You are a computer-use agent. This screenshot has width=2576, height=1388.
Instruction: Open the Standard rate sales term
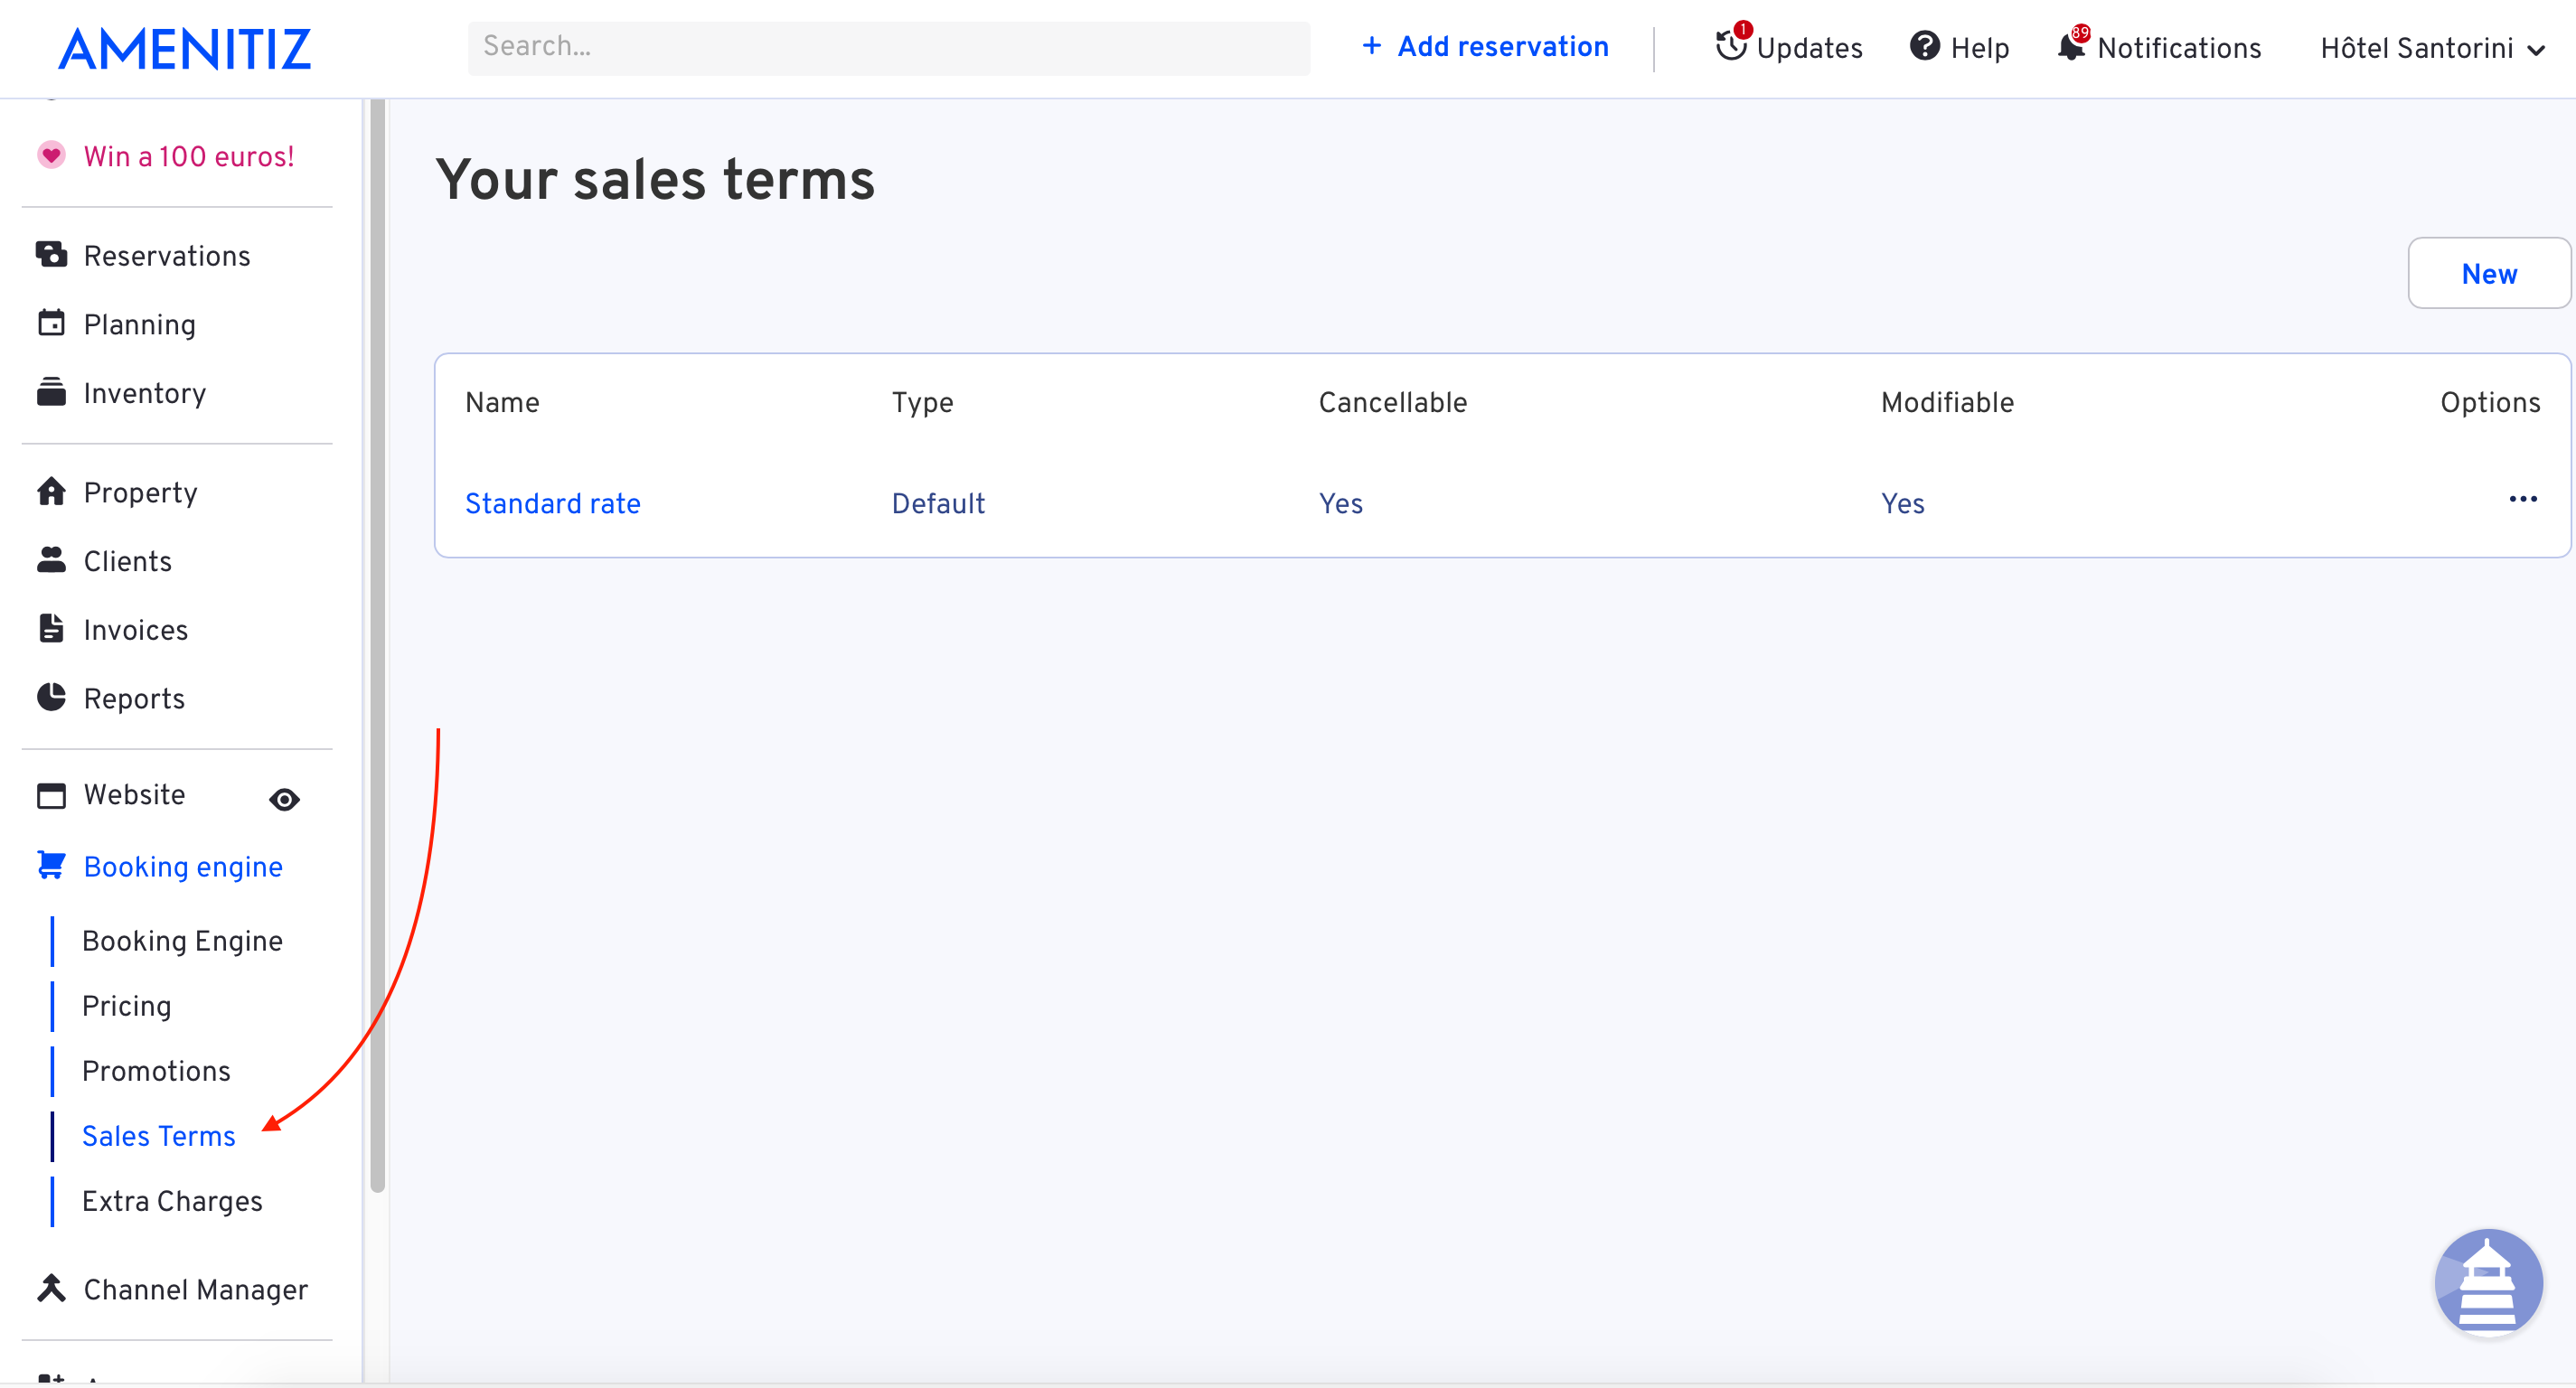553,503
